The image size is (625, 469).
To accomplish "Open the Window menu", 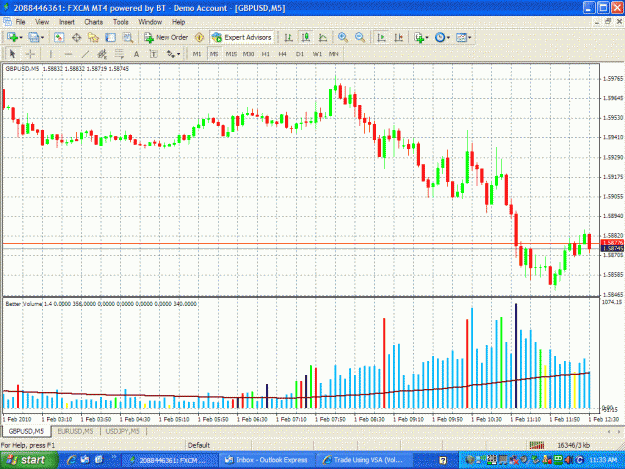I will [x=150, y=22].
